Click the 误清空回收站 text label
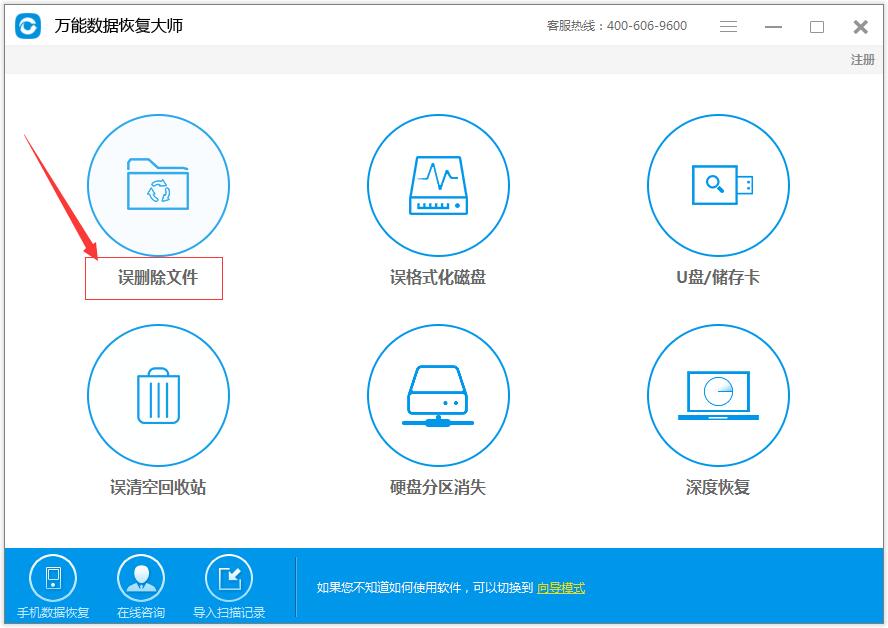The image size is (888, 628). [x=158, y=488]
